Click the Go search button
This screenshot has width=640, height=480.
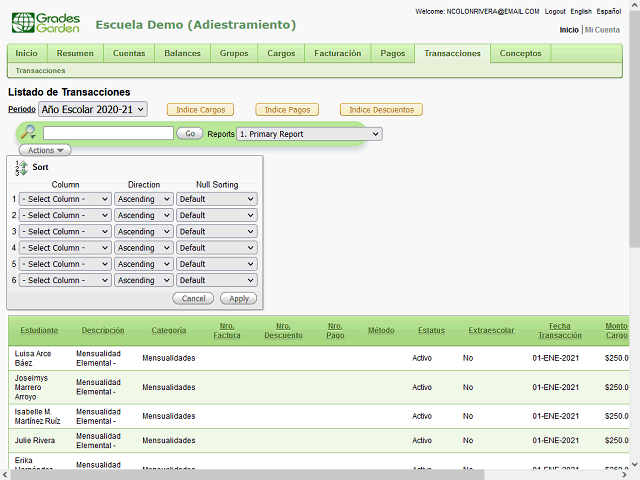click(x=189, y=133)
